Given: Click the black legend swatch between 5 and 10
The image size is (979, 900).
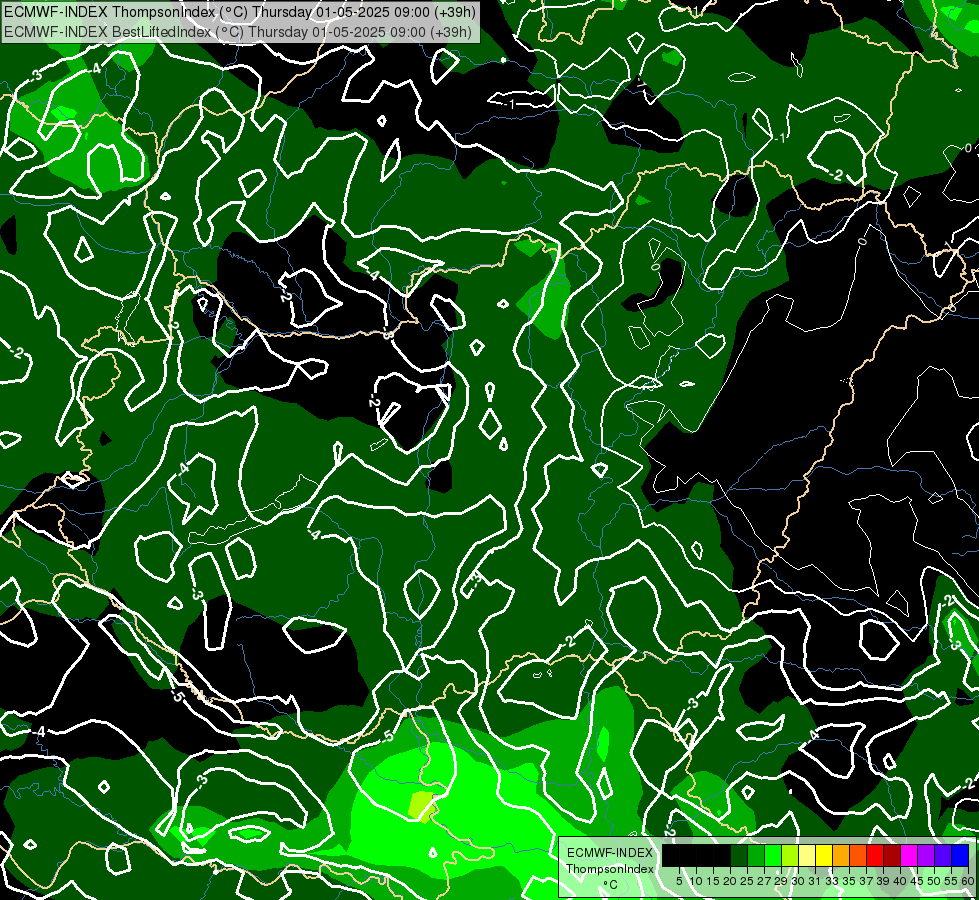Looking at the screenshot, I should point(688,855).
